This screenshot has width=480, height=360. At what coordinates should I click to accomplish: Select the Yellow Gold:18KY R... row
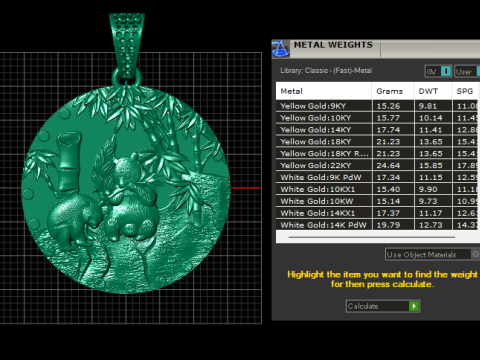(377, 154)
